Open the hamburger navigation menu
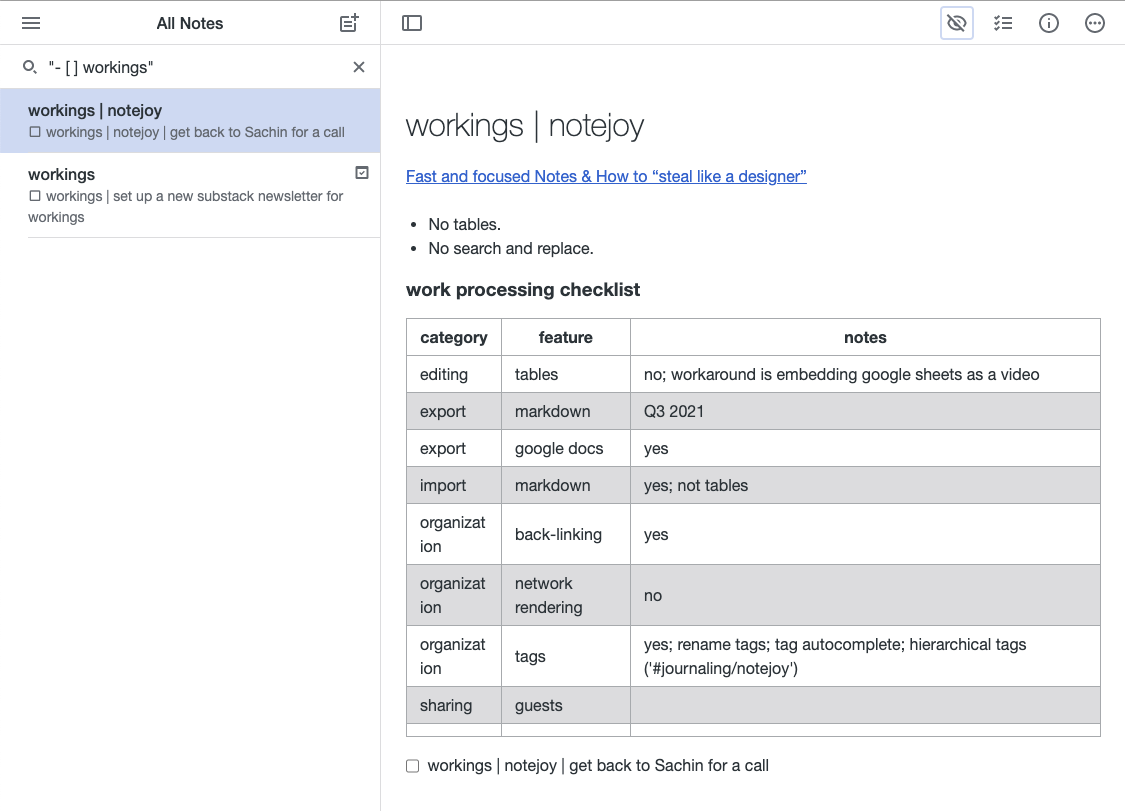1125x811 pixels. click(30, 22)
